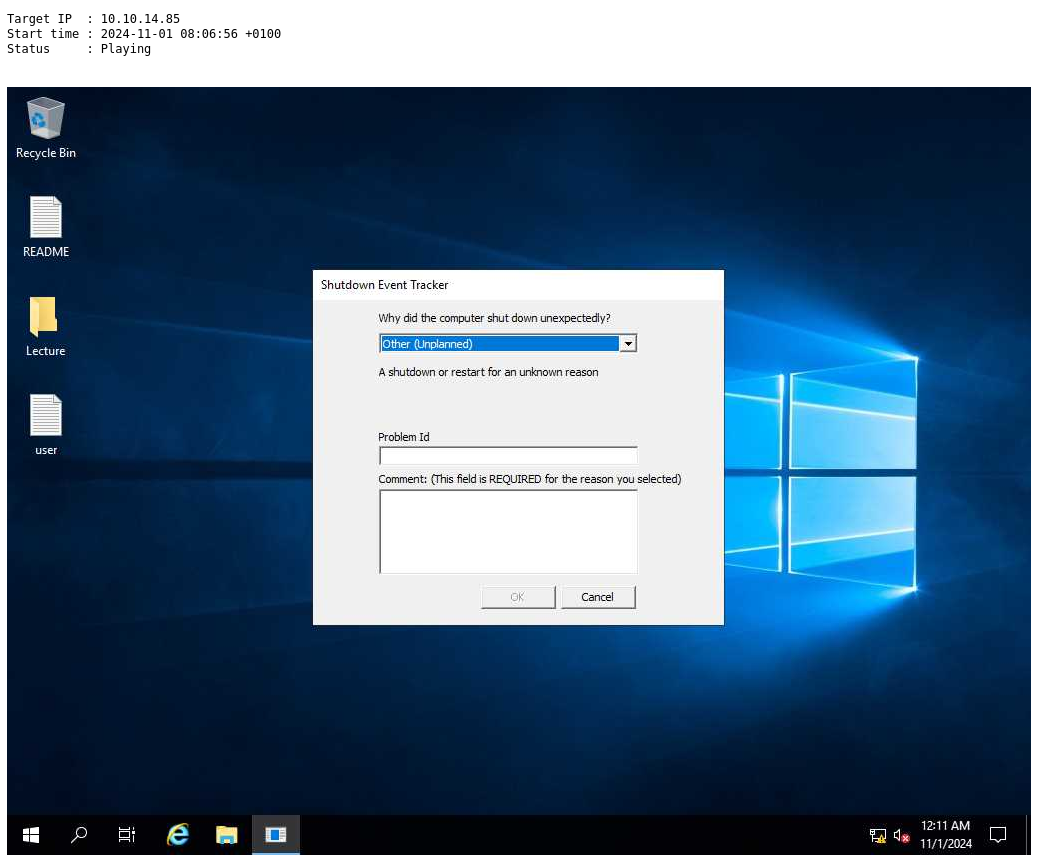The width and height of the screenshot is (1037, 862).
Task: Click the 'Comment: (This field is REQUIRED...)' label
Action: pos(529,479)
